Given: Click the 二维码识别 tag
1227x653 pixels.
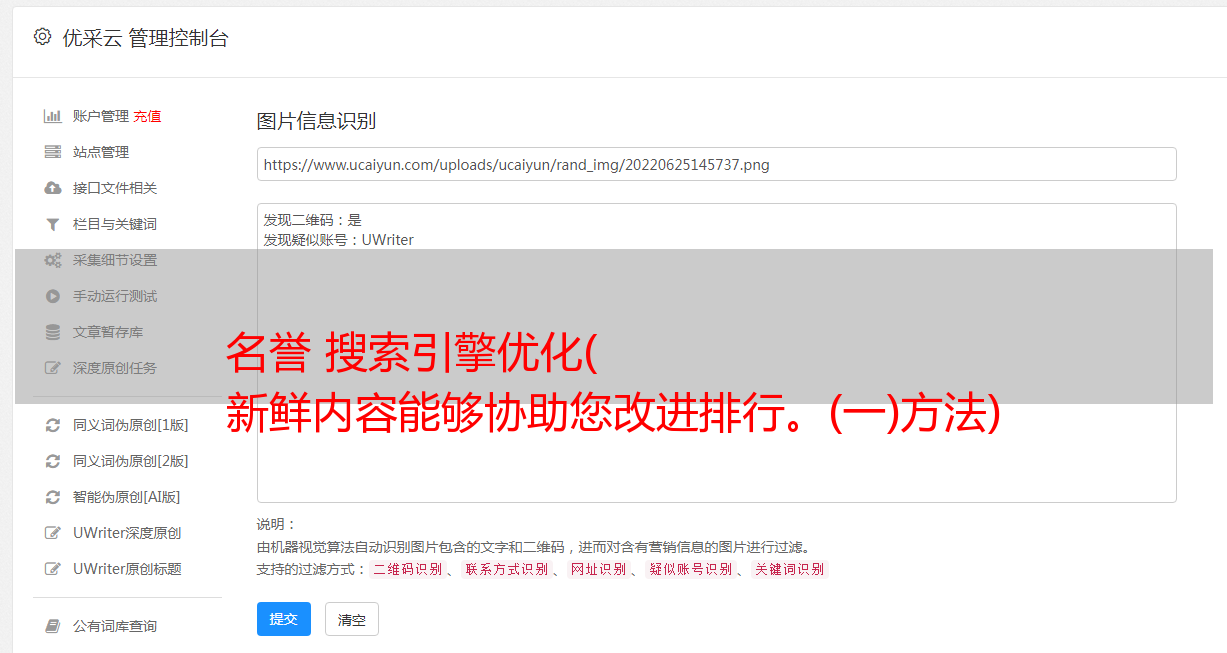Looking at the screenshot, I should (407, 569).
